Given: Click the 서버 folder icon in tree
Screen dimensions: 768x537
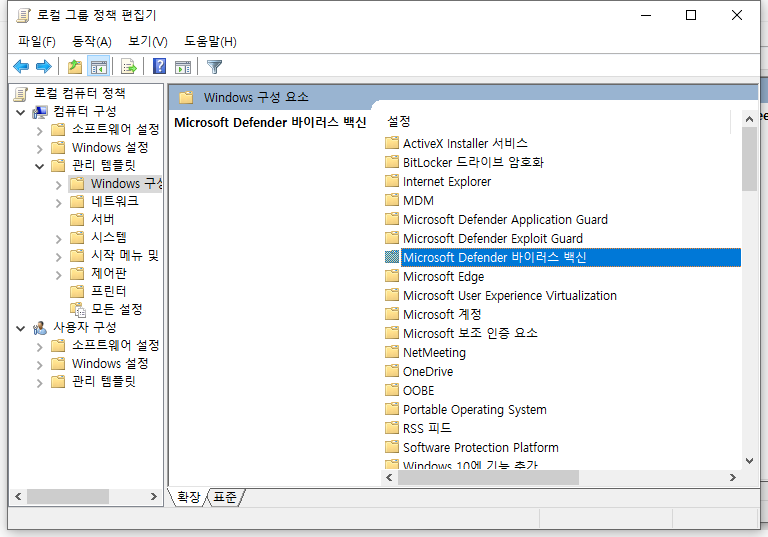Looking at the screenshot, I should [x=77, y=220].
